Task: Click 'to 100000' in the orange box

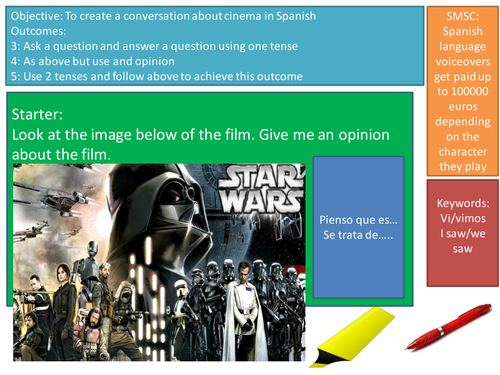Action: tap(463, 91)
